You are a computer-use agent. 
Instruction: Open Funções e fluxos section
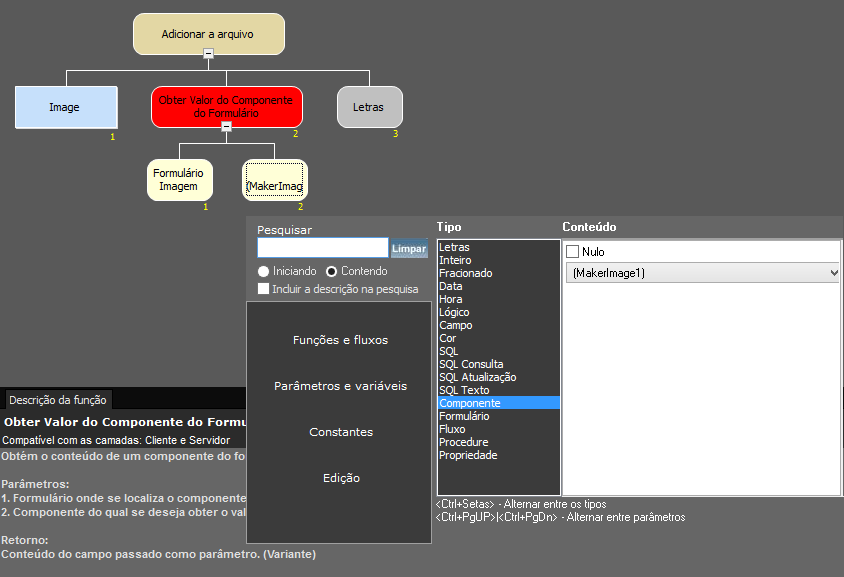340,340
